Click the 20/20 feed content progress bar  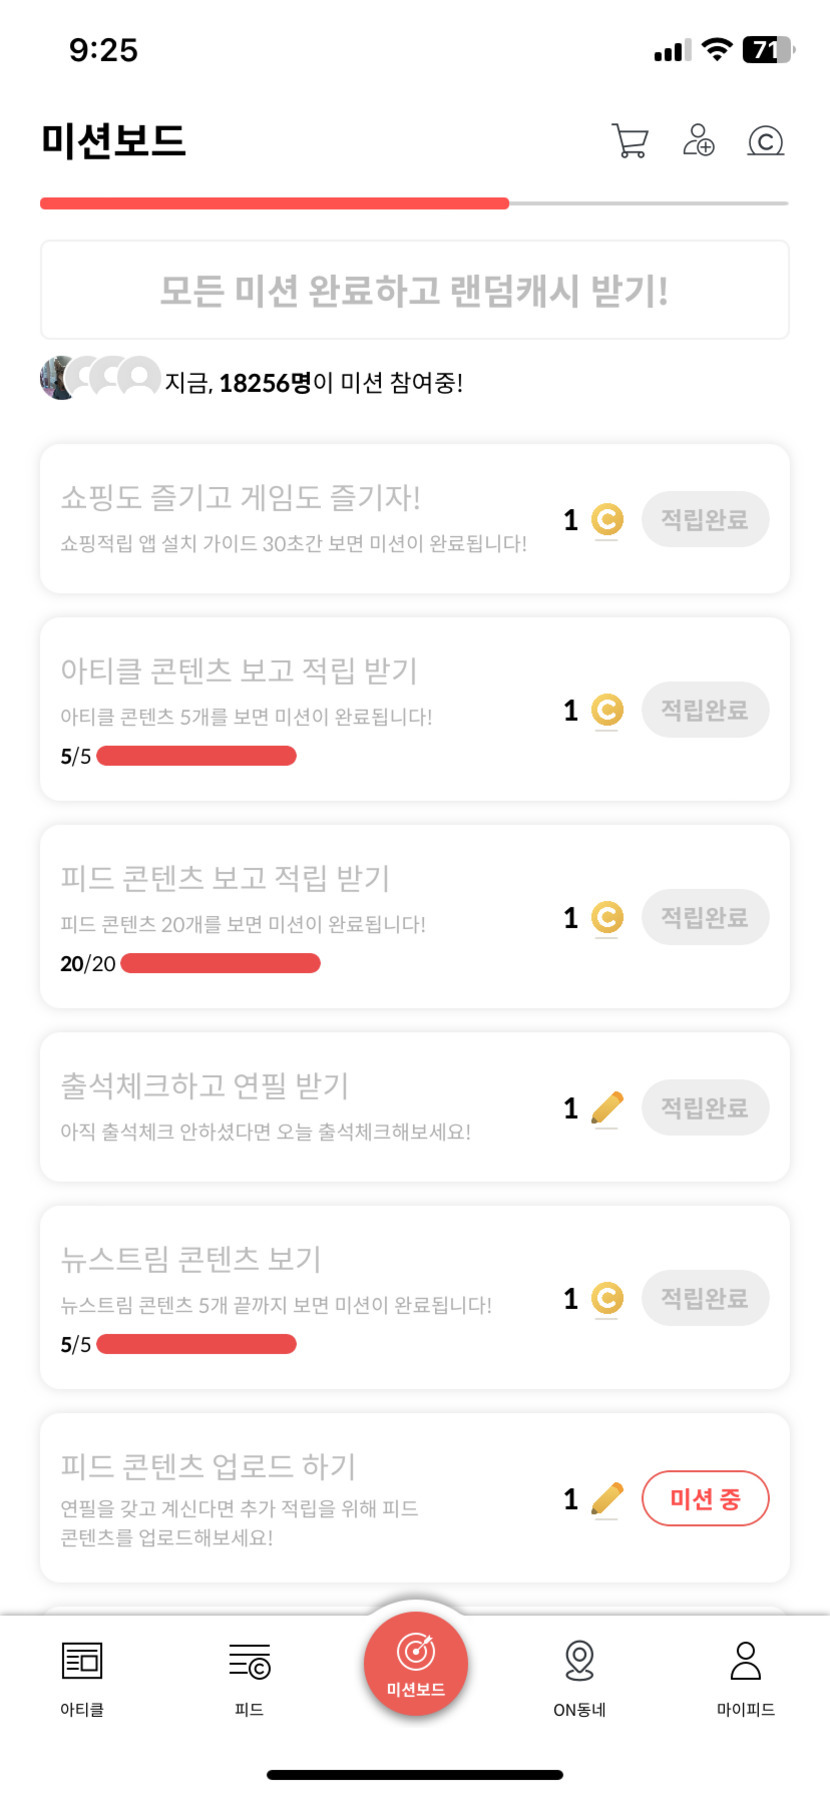220,963
